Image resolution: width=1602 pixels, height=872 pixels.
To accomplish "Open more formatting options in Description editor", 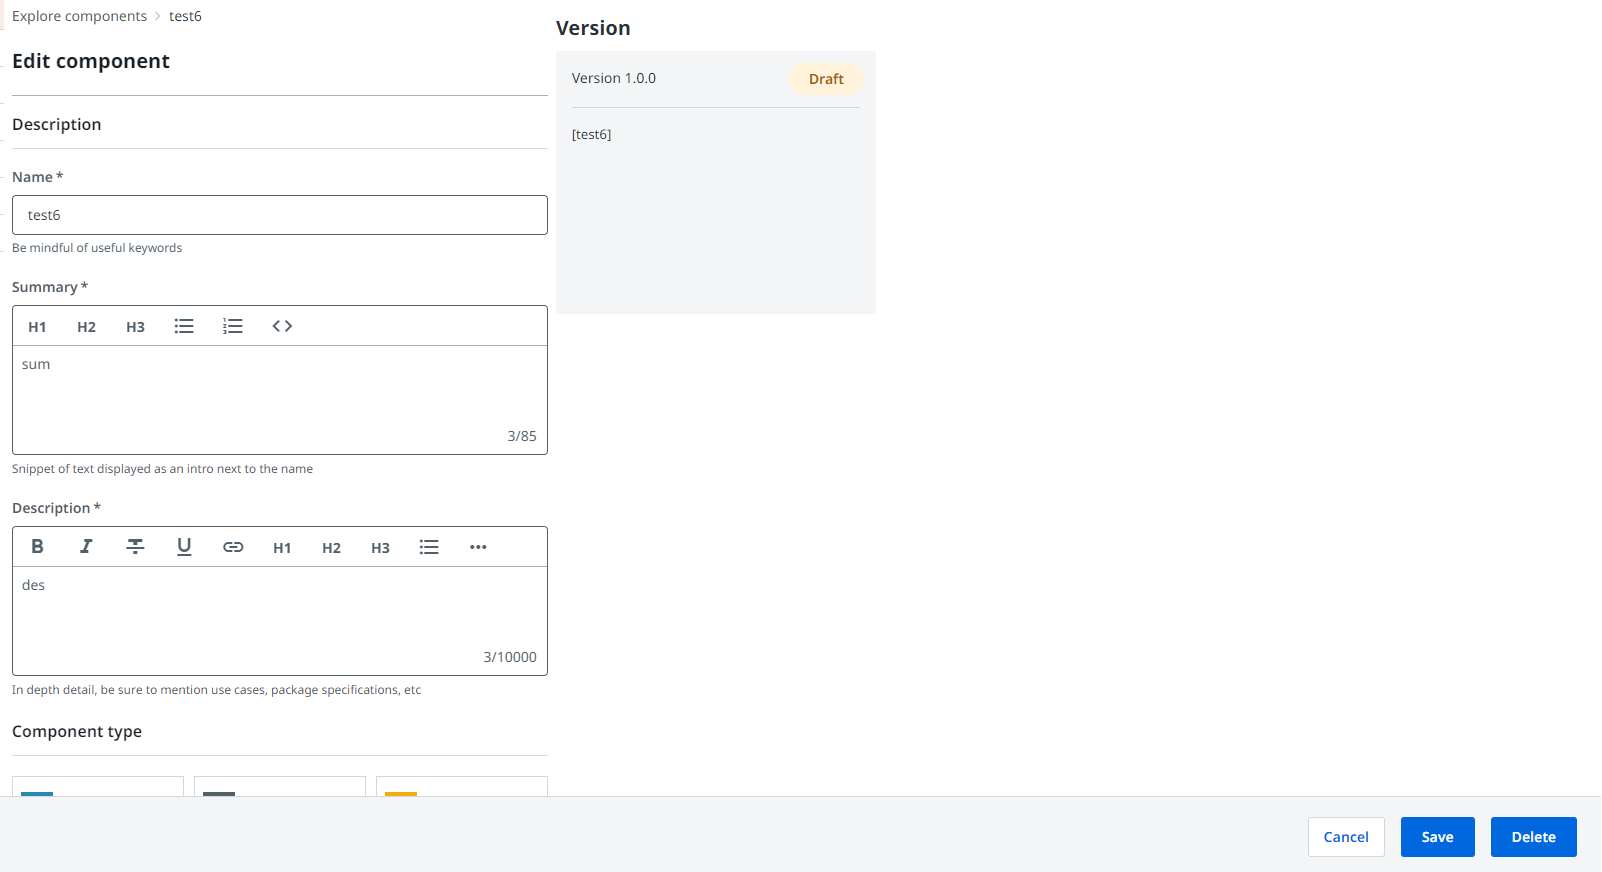I will click(x=478, y=547).
